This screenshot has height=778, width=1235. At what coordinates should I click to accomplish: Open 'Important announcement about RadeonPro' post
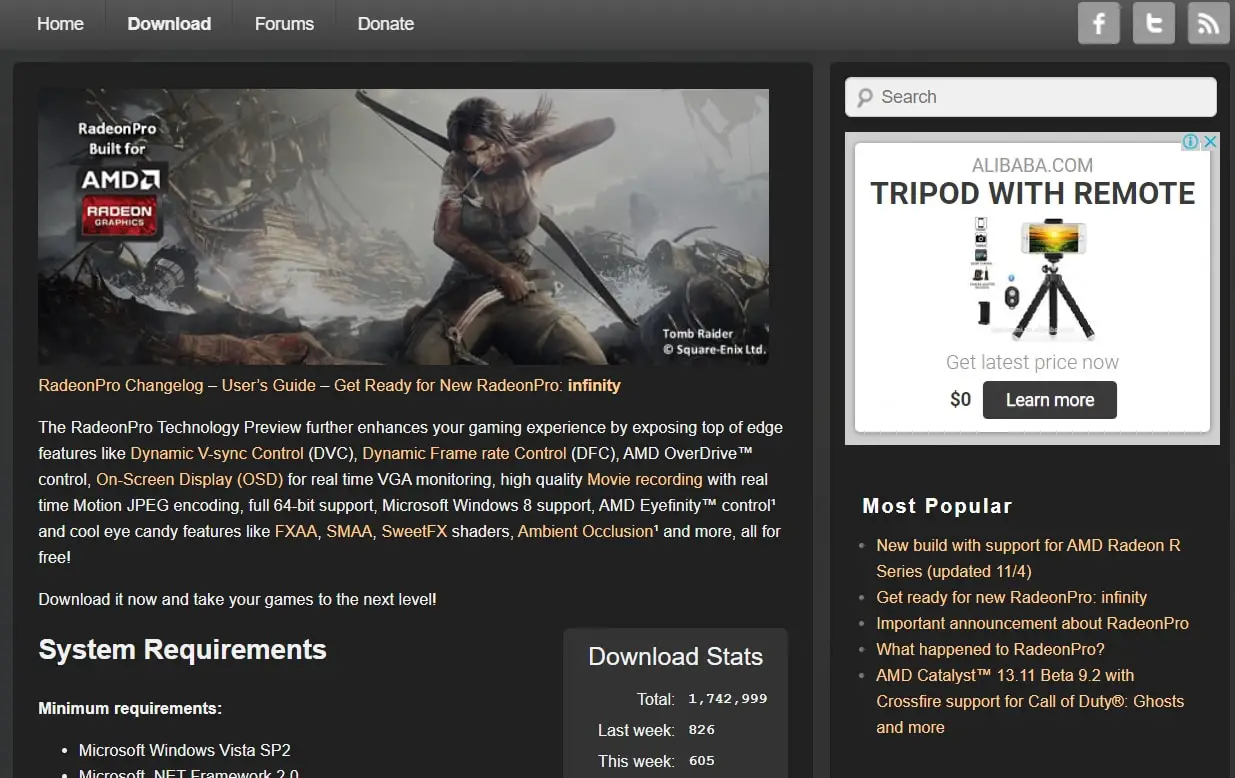click(1032, 623)
